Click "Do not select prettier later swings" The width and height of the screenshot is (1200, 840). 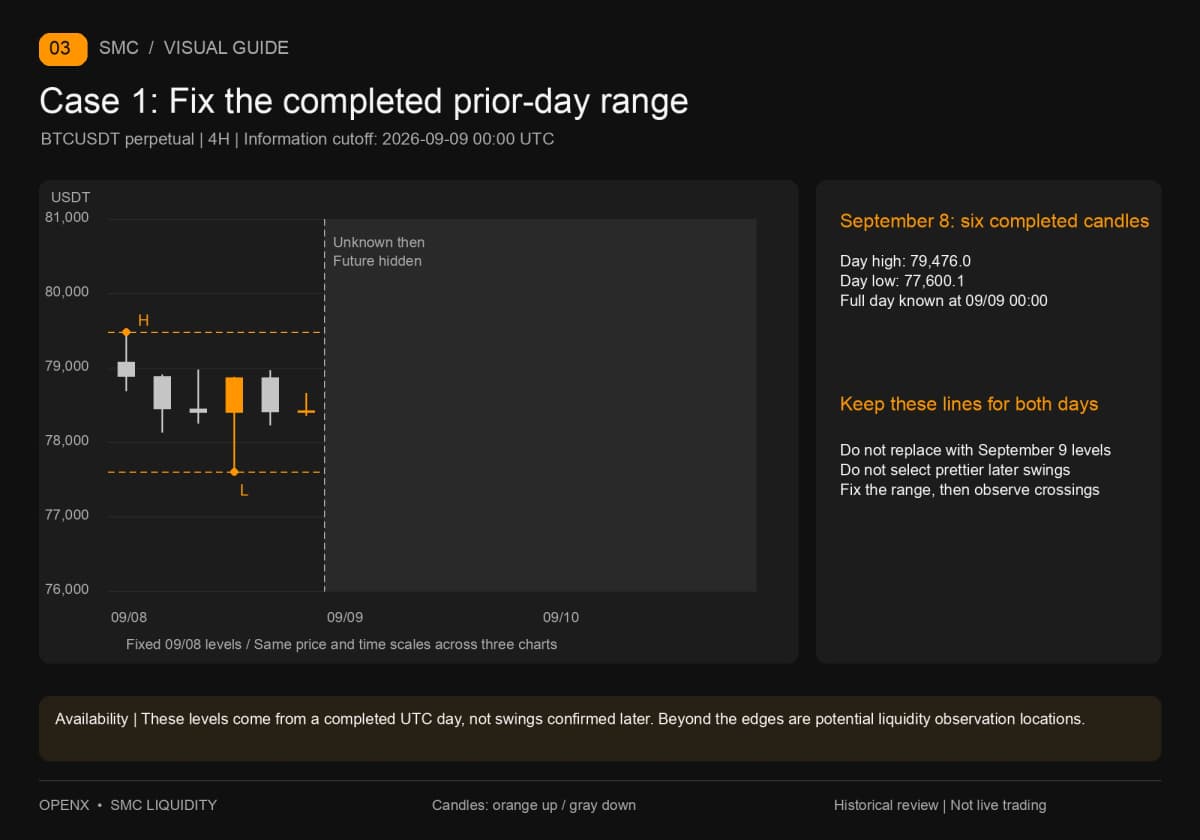(955, 470)
